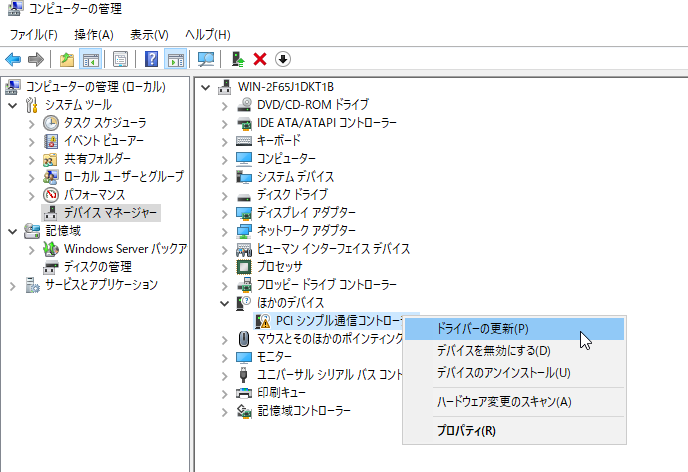Choose プロパティ(R) in context menu
688x472 pixels.
pos(514,431)
